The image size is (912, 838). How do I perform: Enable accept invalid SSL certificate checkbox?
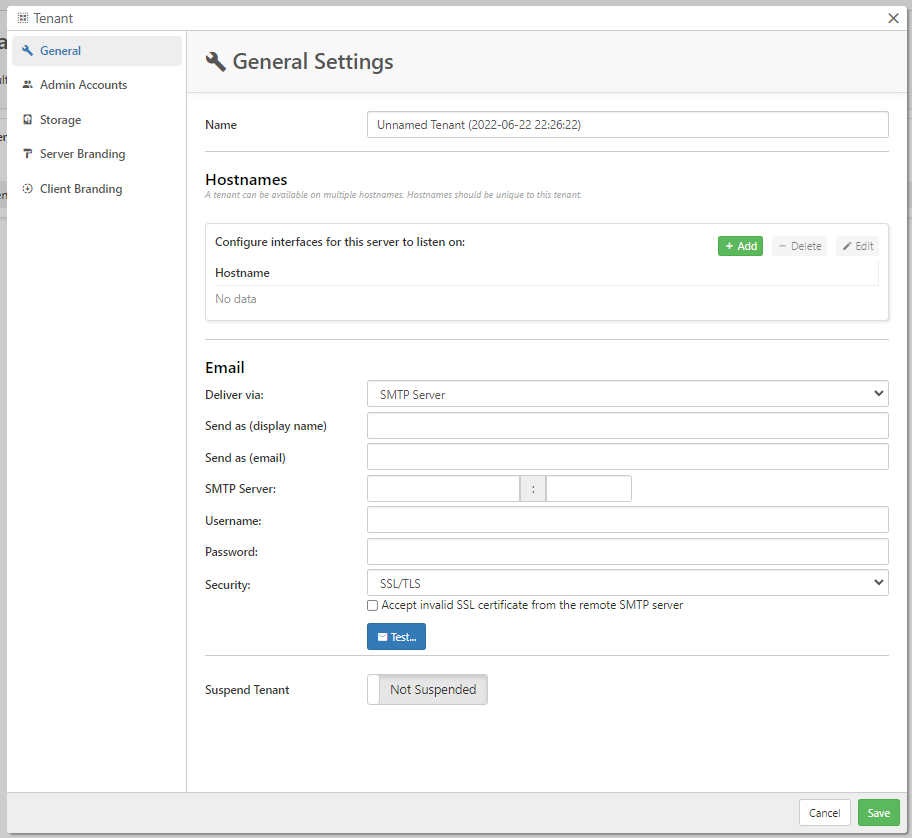(x=373, y=606)
